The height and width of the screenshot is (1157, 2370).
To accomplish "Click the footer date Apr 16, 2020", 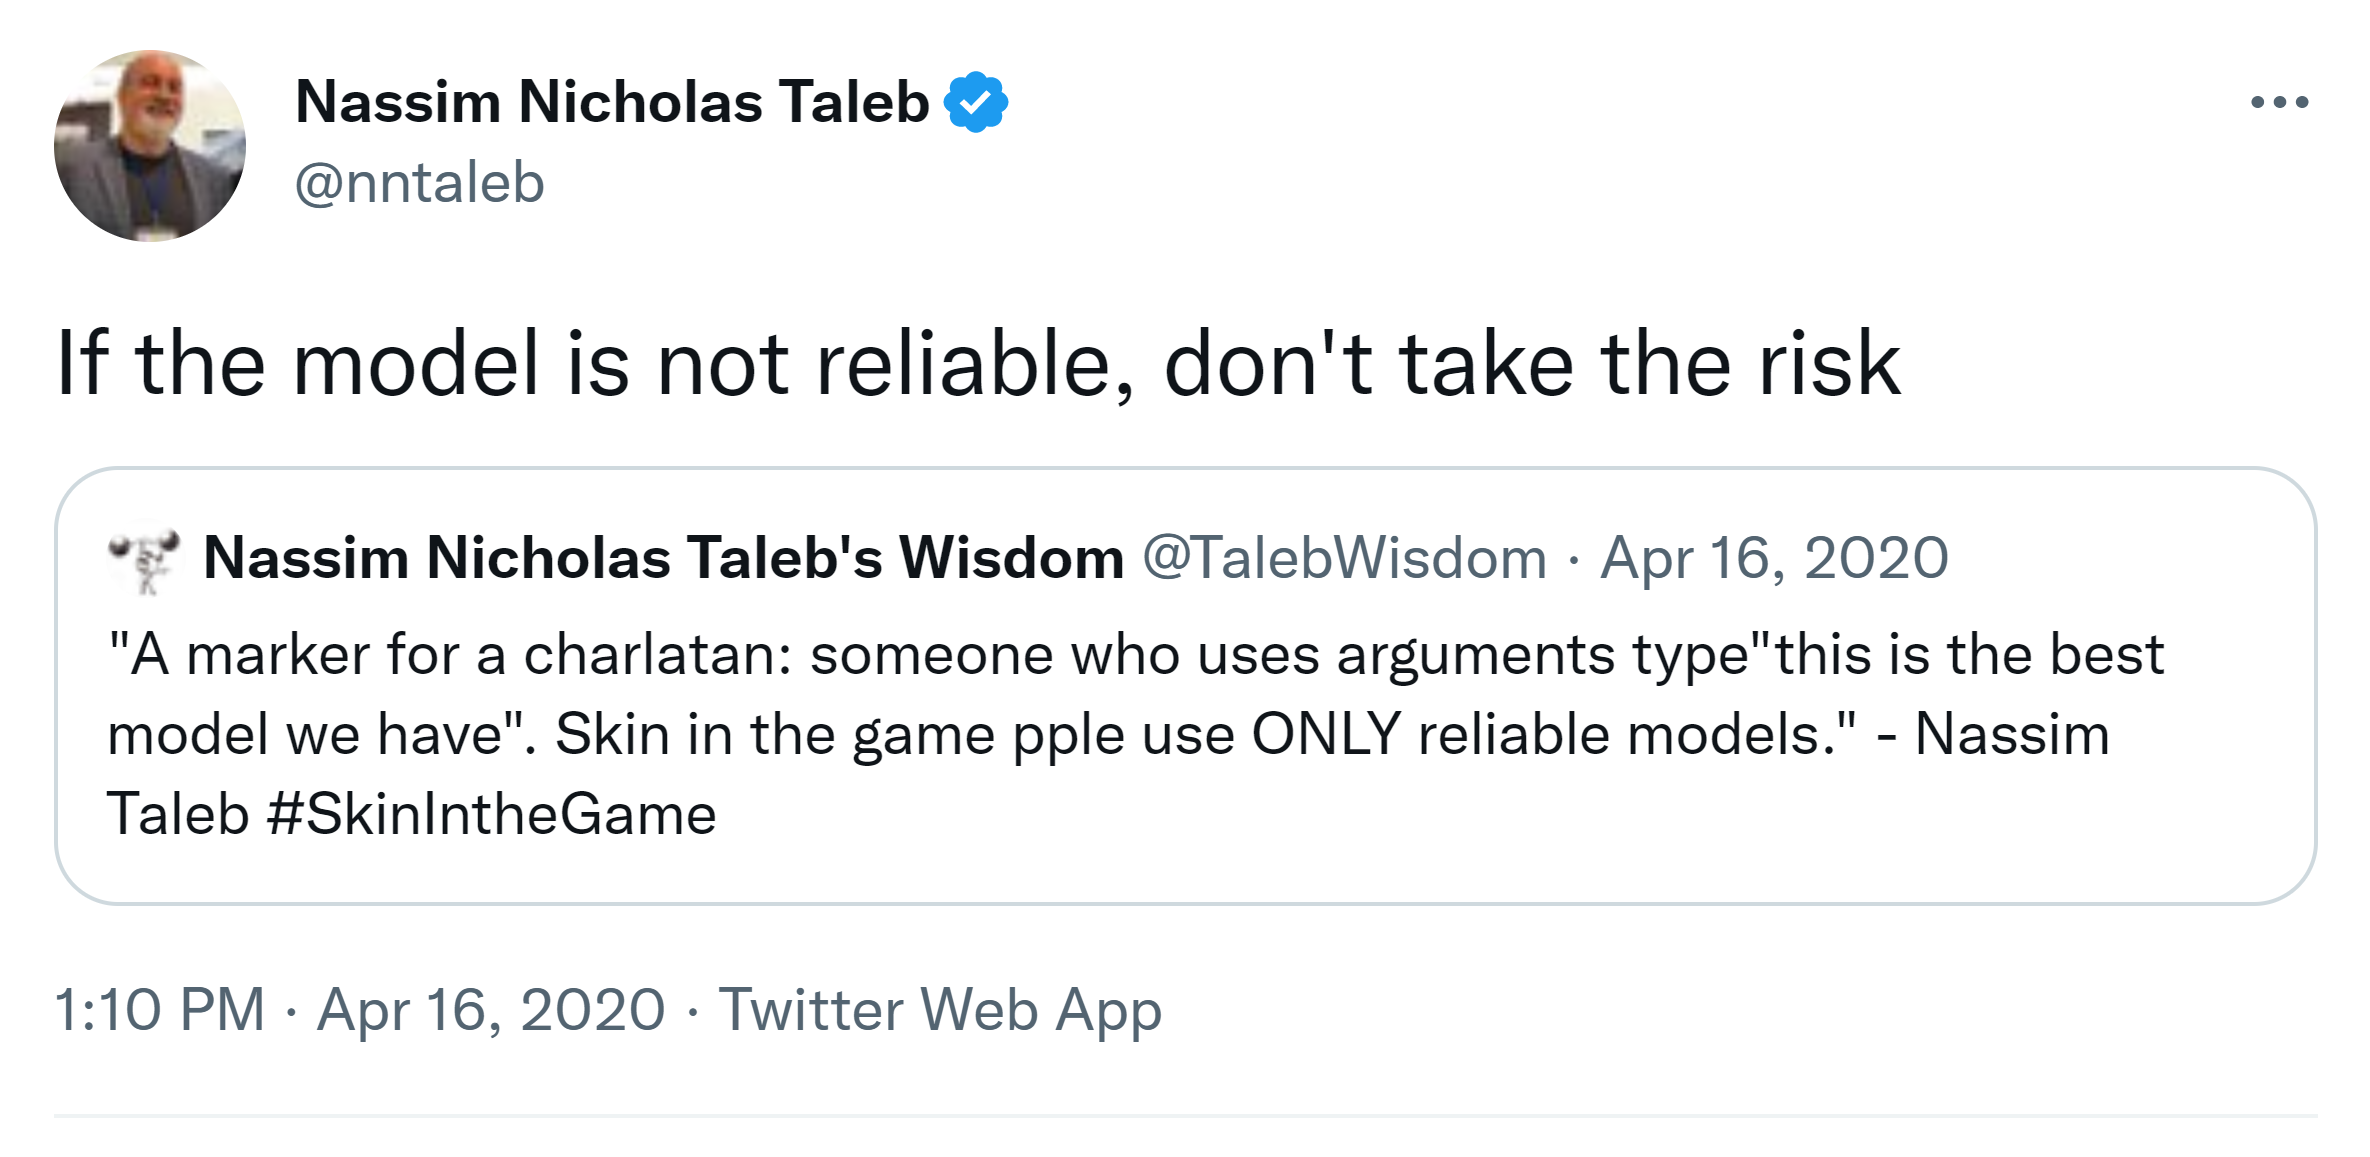I will point(491,1010).
